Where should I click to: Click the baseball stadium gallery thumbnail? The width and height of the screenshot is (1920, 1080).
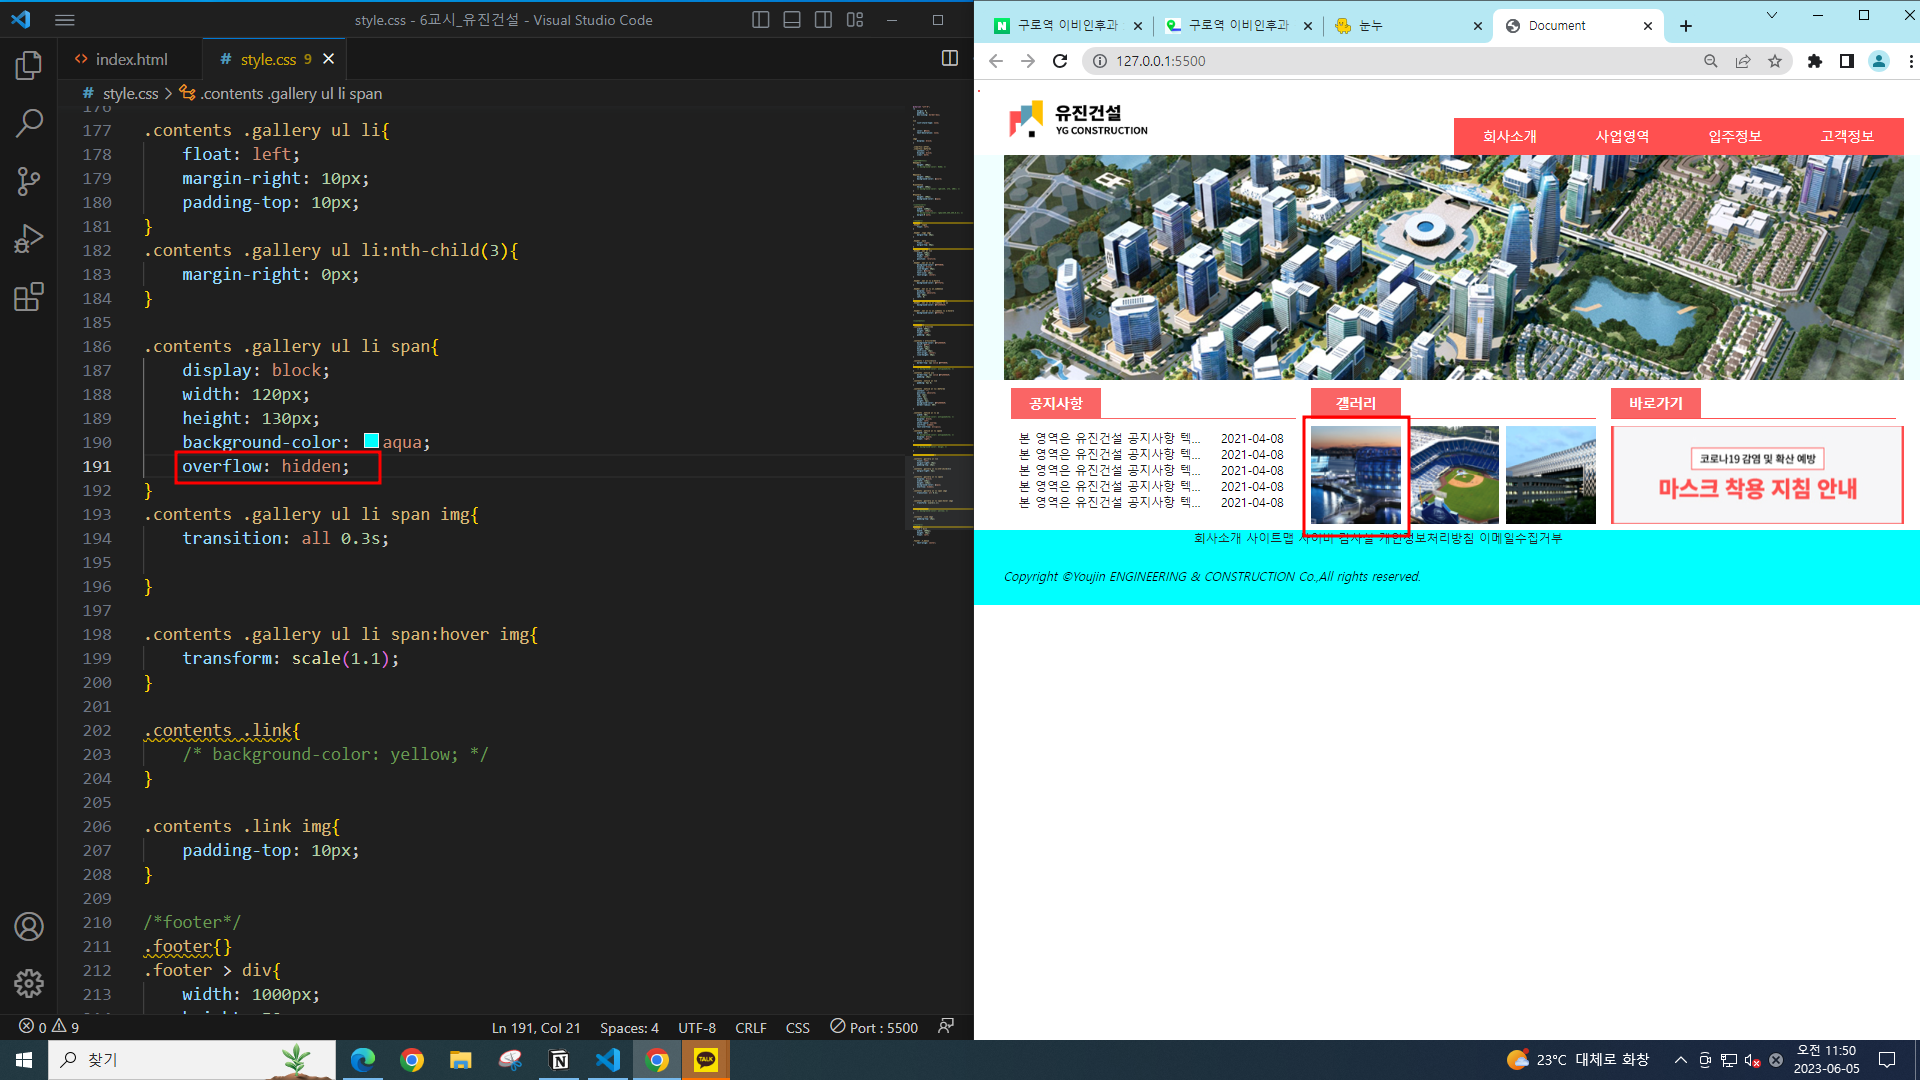[x=1454, y=475]
